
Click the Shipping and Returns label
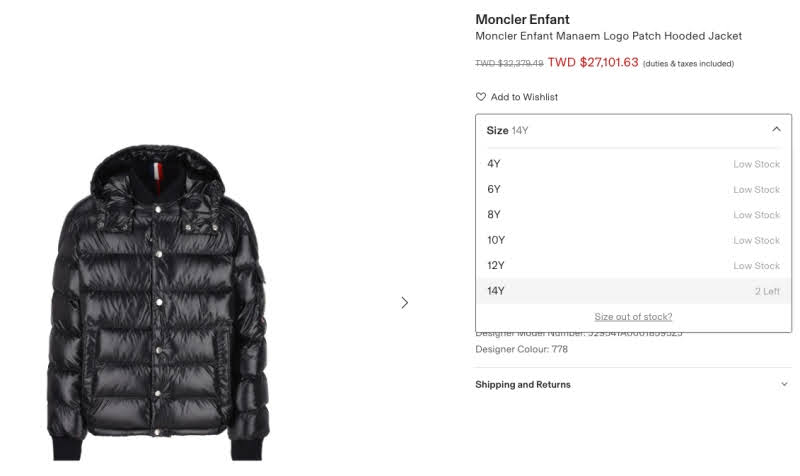[x=522, y=385]
